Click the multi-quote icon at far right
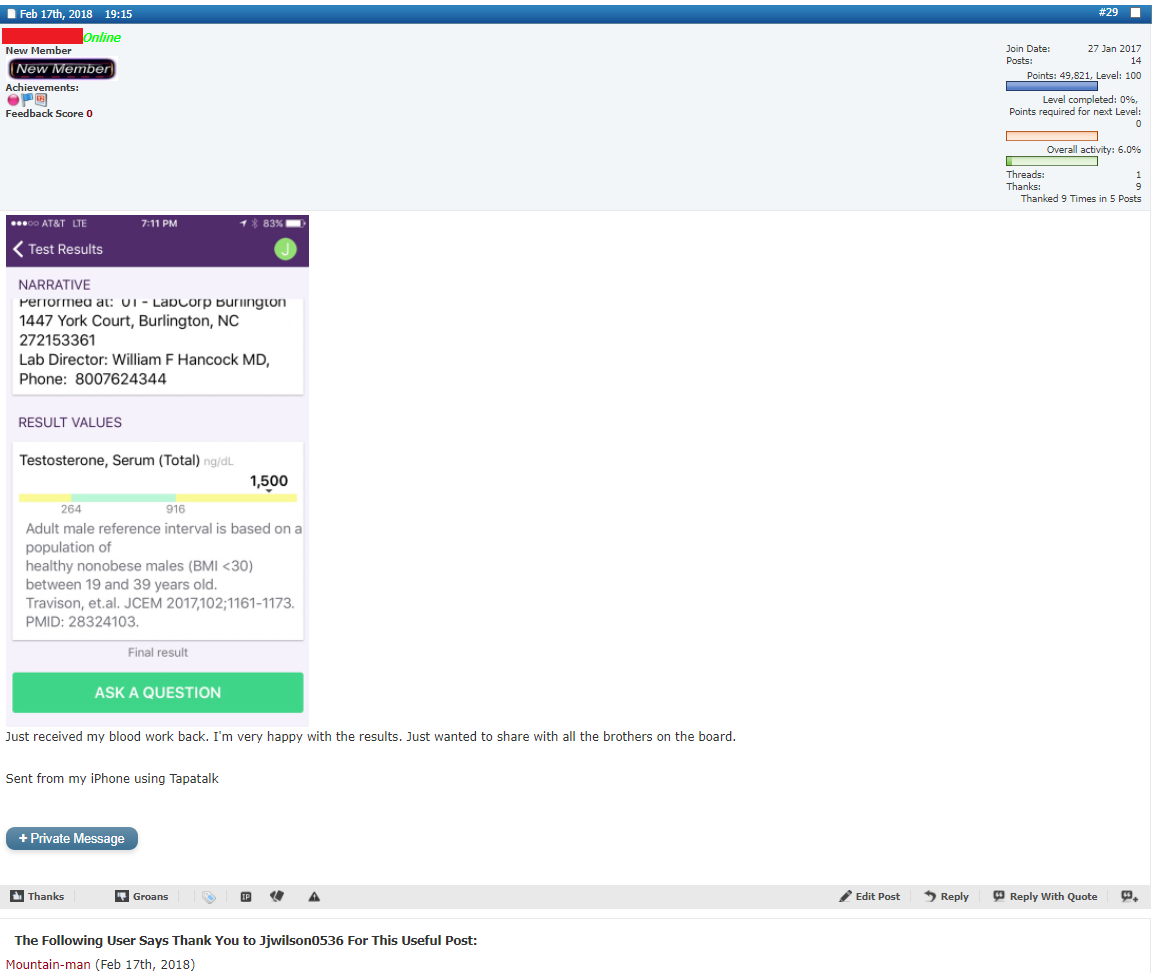1153x973 pixels. (x=1130, y=896)
